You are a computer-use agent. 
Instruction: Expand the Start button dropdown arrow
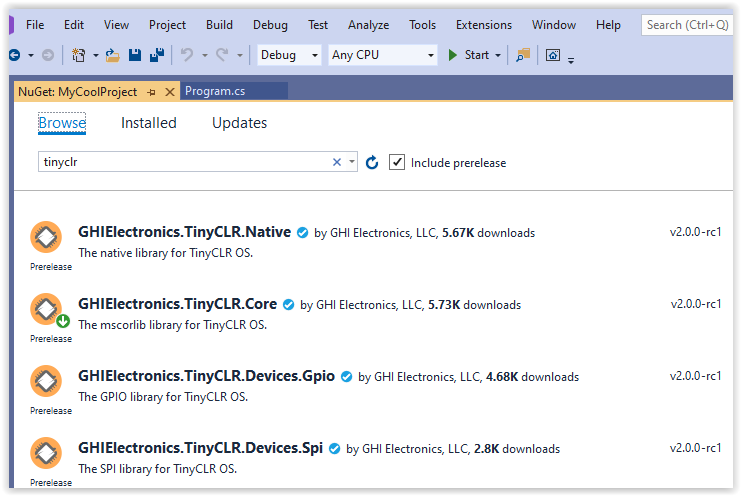pyautogui.click(x=498, y=56)
